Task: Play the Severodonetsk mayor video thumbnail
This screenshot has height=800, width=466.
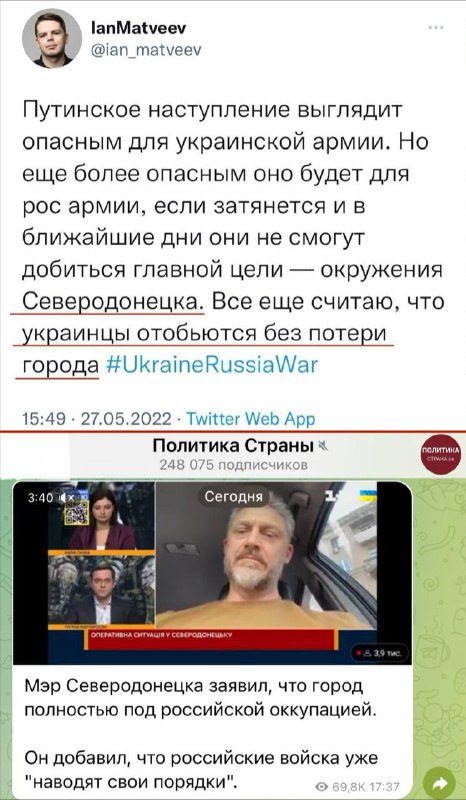Action: 212,572
